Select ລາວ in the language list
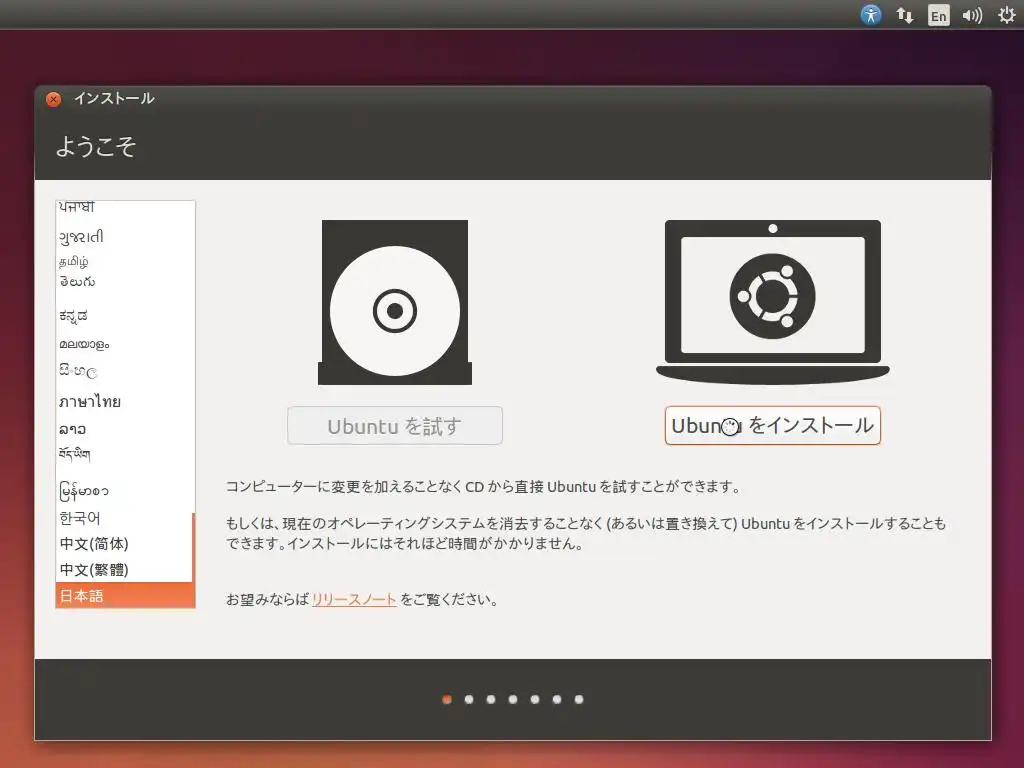 pos(124,429)
